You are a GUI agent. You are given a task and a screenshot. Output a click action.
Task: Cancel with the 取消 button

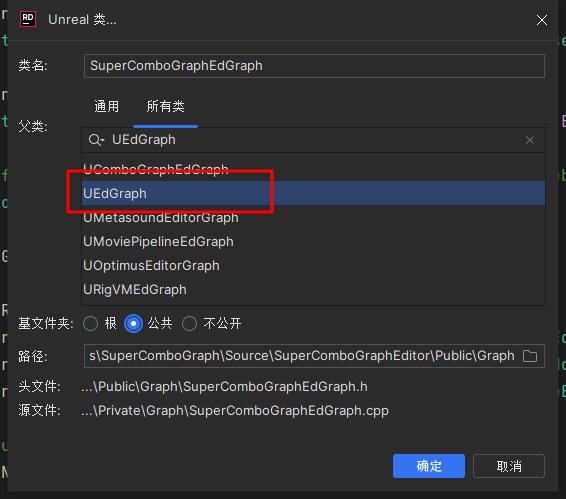(509, 466)
